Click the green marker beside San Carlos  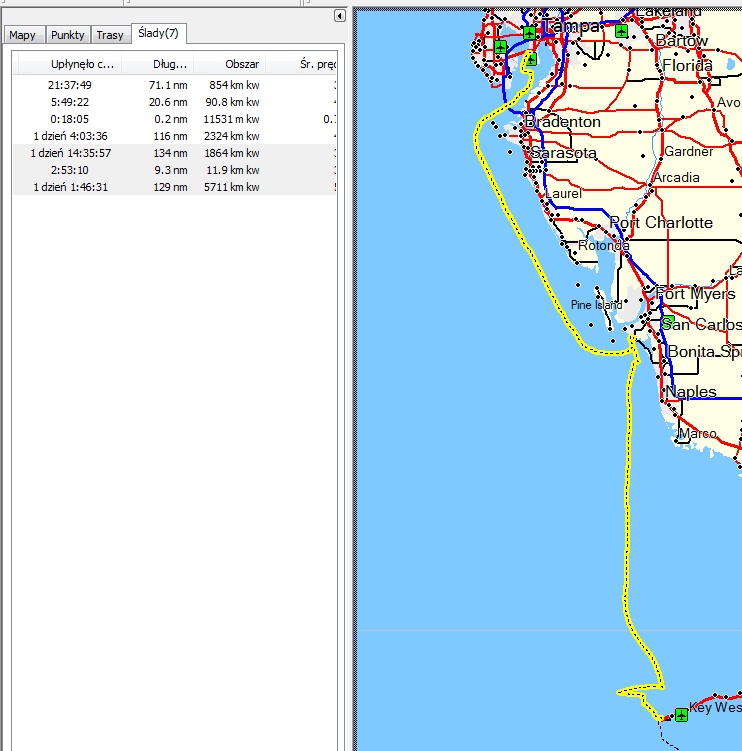click(666, 322)
